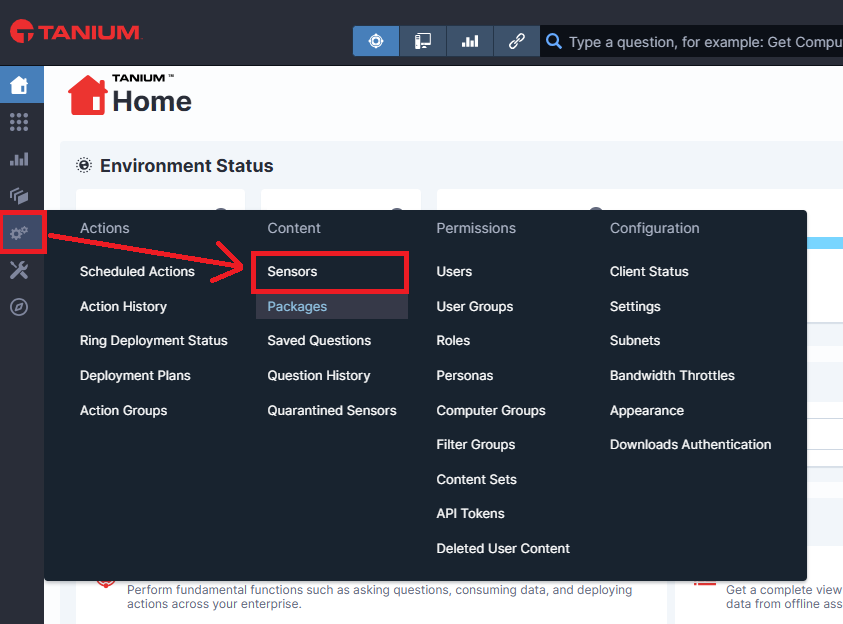
Task: Open Roles under Permissions
Action: point(453,341)
